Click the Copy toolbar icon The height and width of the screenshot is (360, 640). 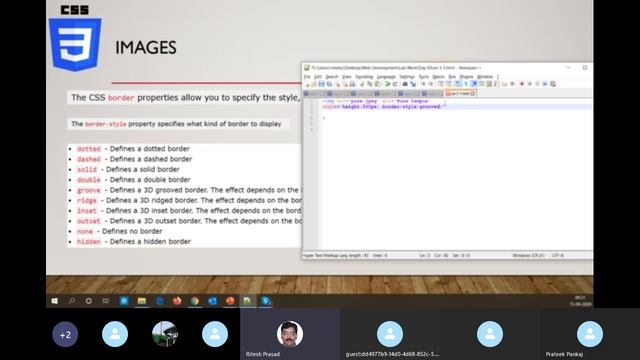pyautogui.click(x=370, y=84)
